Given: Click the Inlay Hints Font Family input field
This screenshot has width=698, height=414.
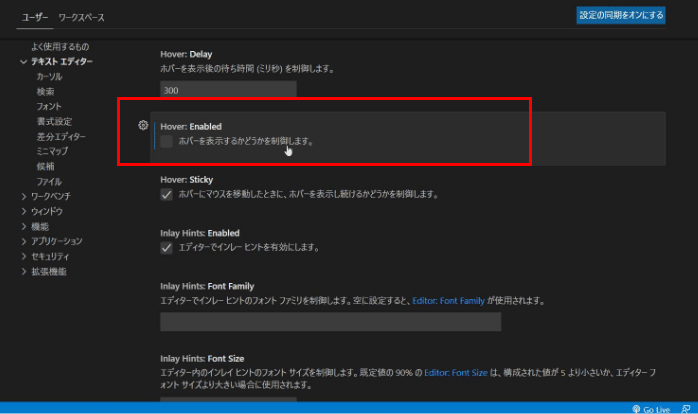Looking at the screenshot, I should click(x=331, y=322).
